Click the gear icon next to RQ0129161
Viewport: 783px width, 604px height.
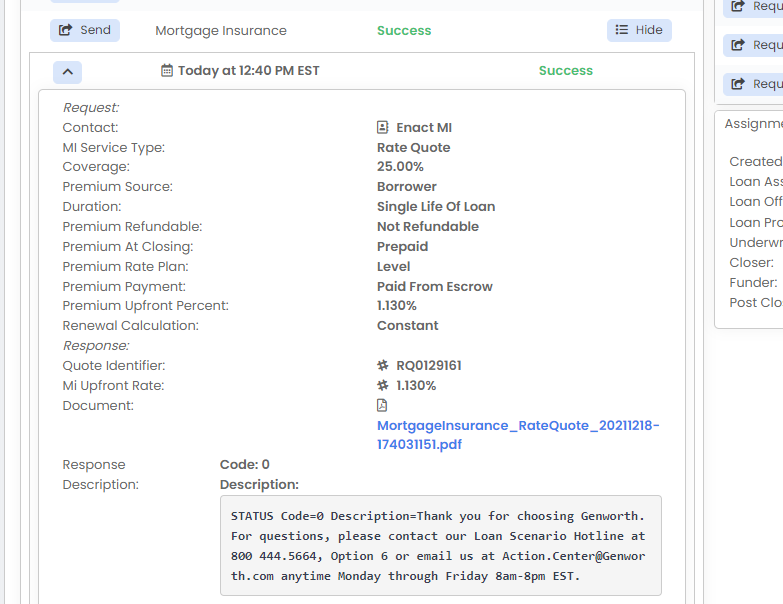point(383,365)
